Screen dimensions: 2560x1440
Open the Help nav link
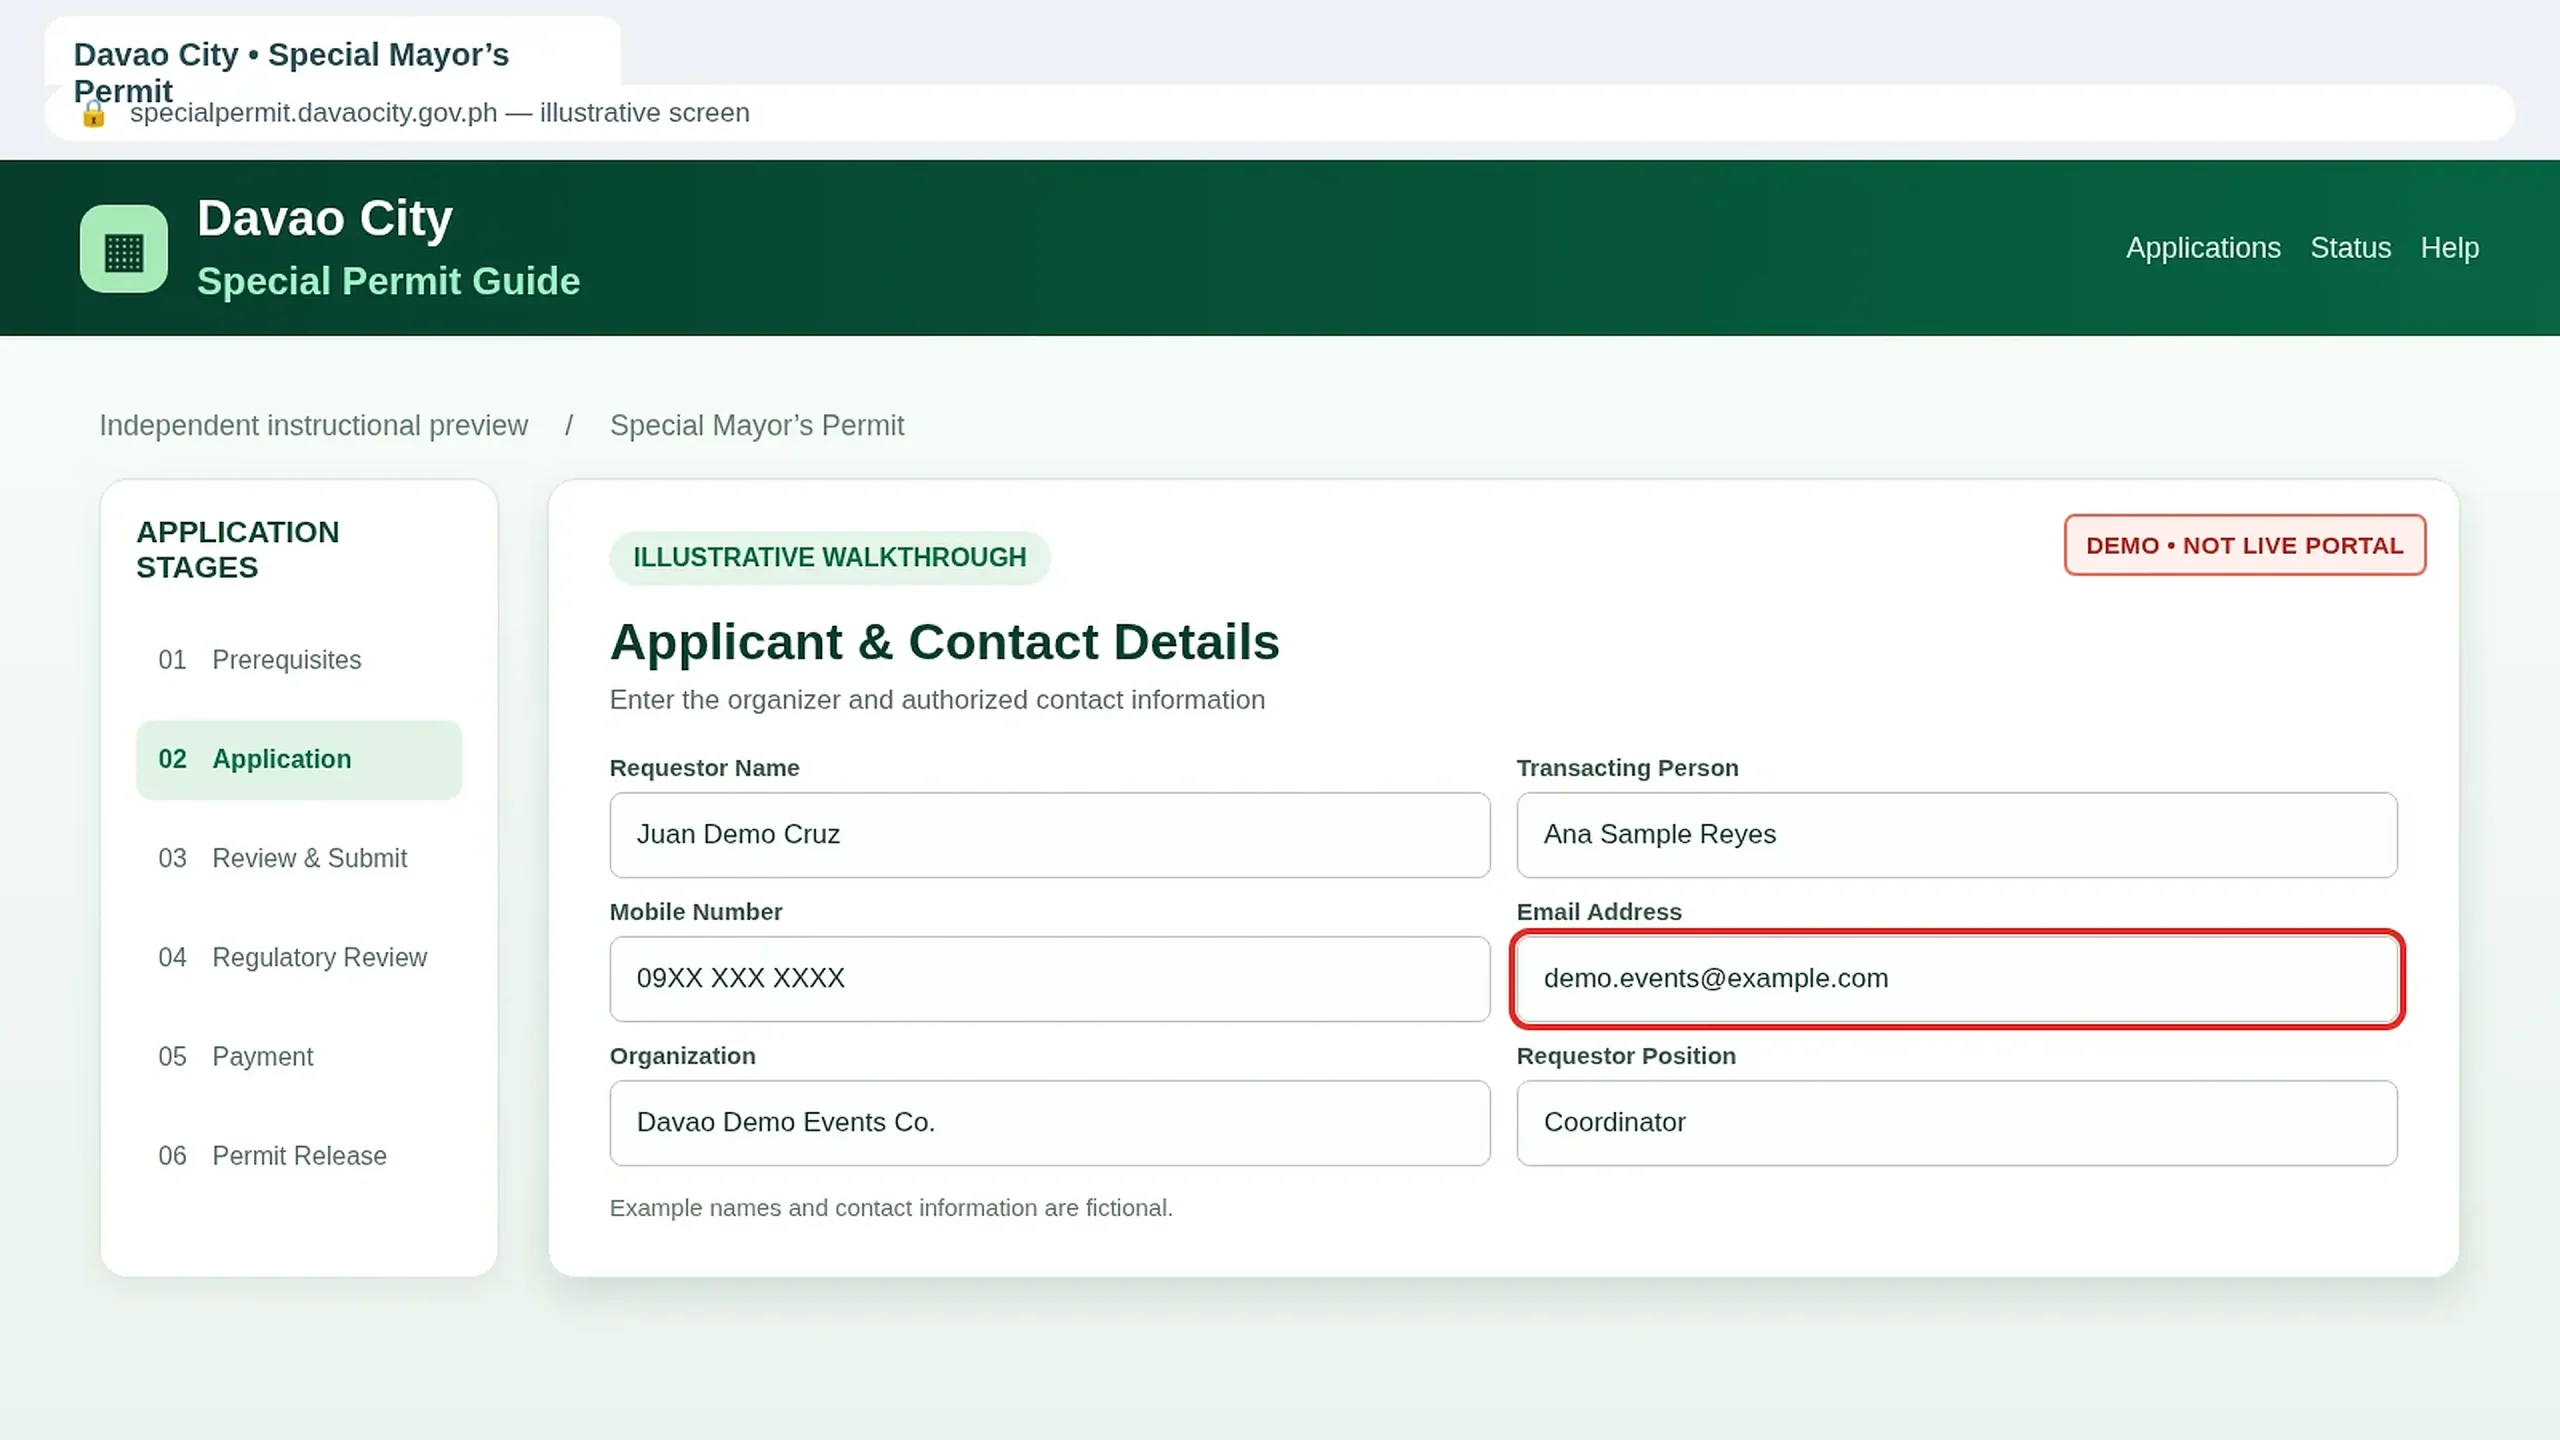[2449, 248]
